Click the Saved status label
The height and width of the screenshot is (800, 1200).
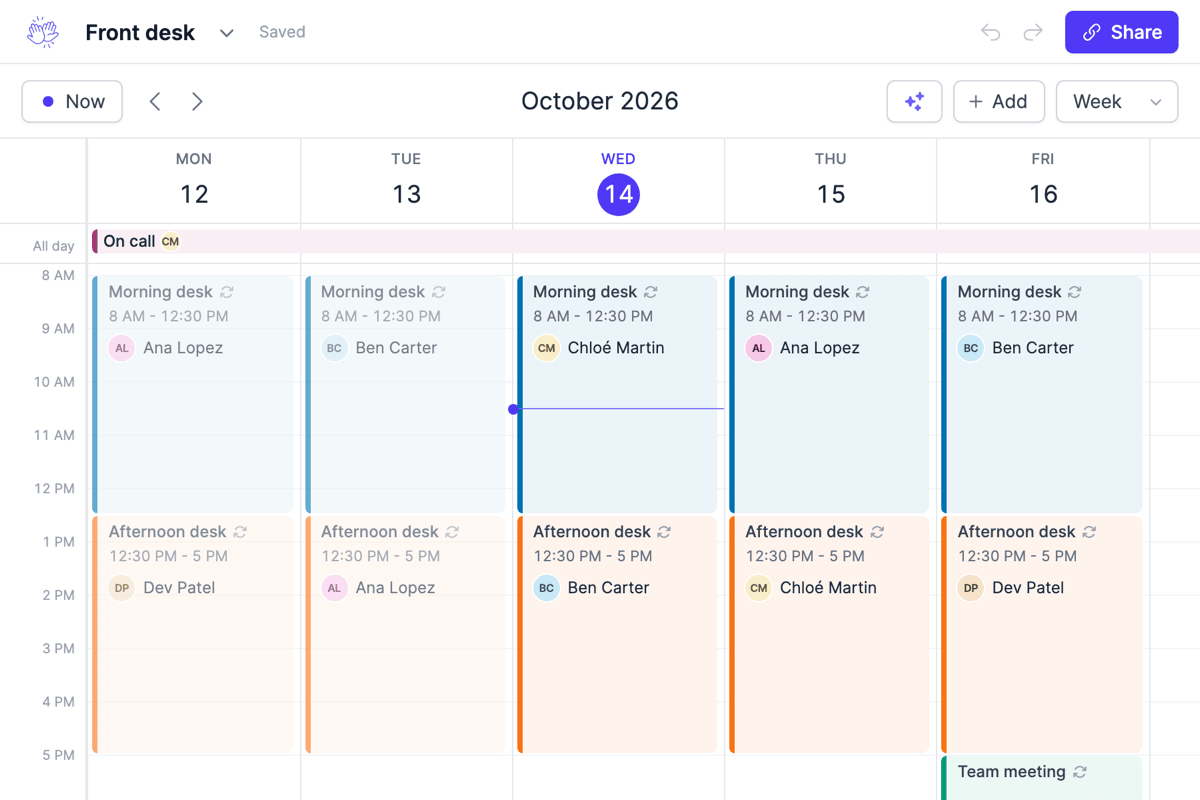coord(282,32)
